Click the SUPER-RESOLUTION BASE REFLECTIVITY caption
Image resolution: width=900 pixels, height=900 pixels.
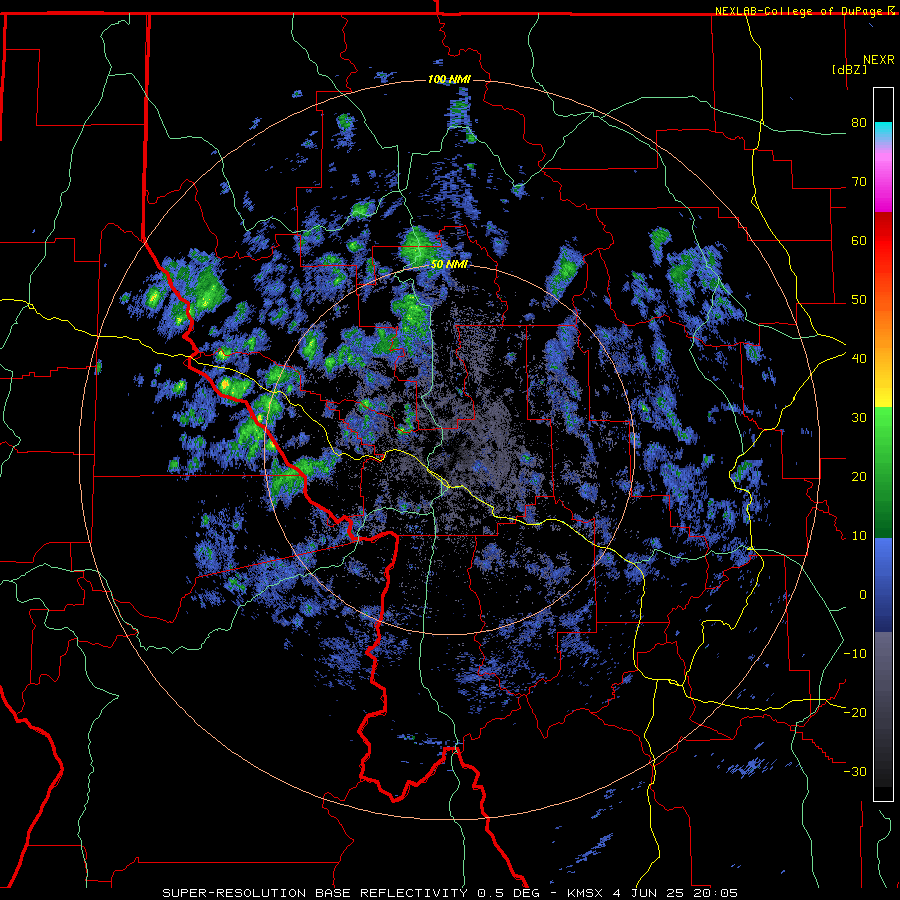(x=314, y=893)
